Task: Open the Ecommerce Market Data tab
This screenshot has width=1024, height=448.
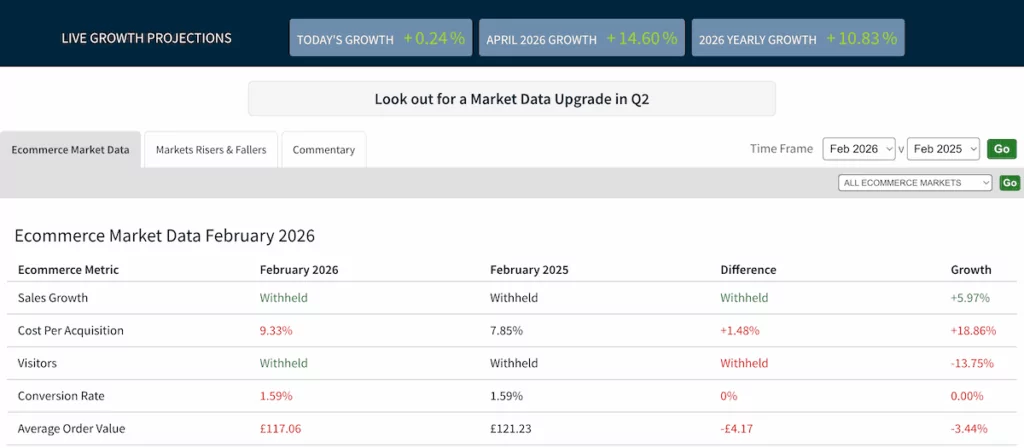Action: pos(71,150)
